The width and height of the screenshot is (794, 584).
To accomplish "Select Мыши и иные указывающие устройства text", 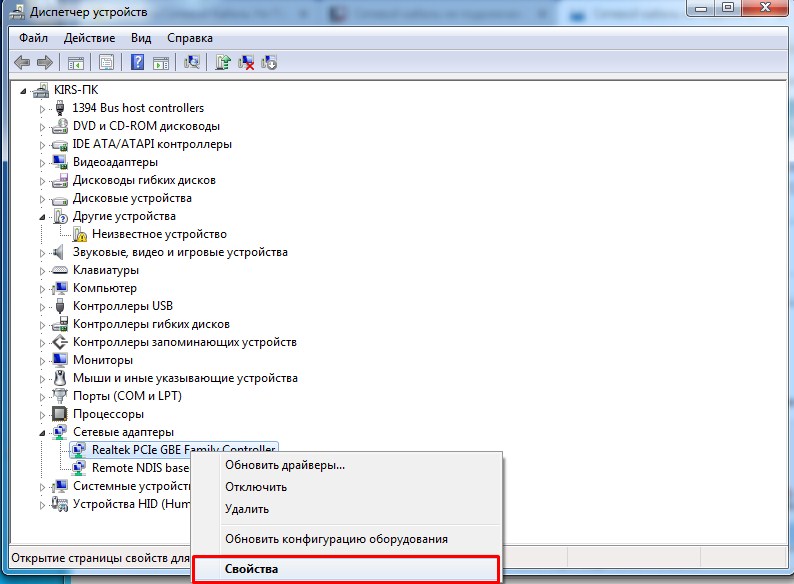I will click(185, 378).
